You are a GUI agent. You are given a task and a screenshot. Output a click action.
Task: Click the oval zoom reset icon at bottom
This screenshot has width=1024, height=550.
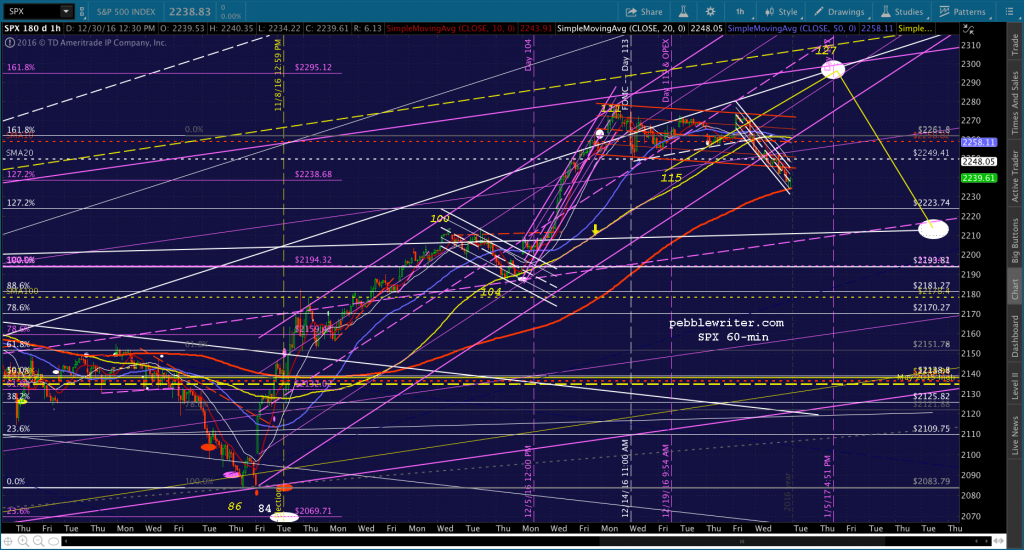point(54,542)
